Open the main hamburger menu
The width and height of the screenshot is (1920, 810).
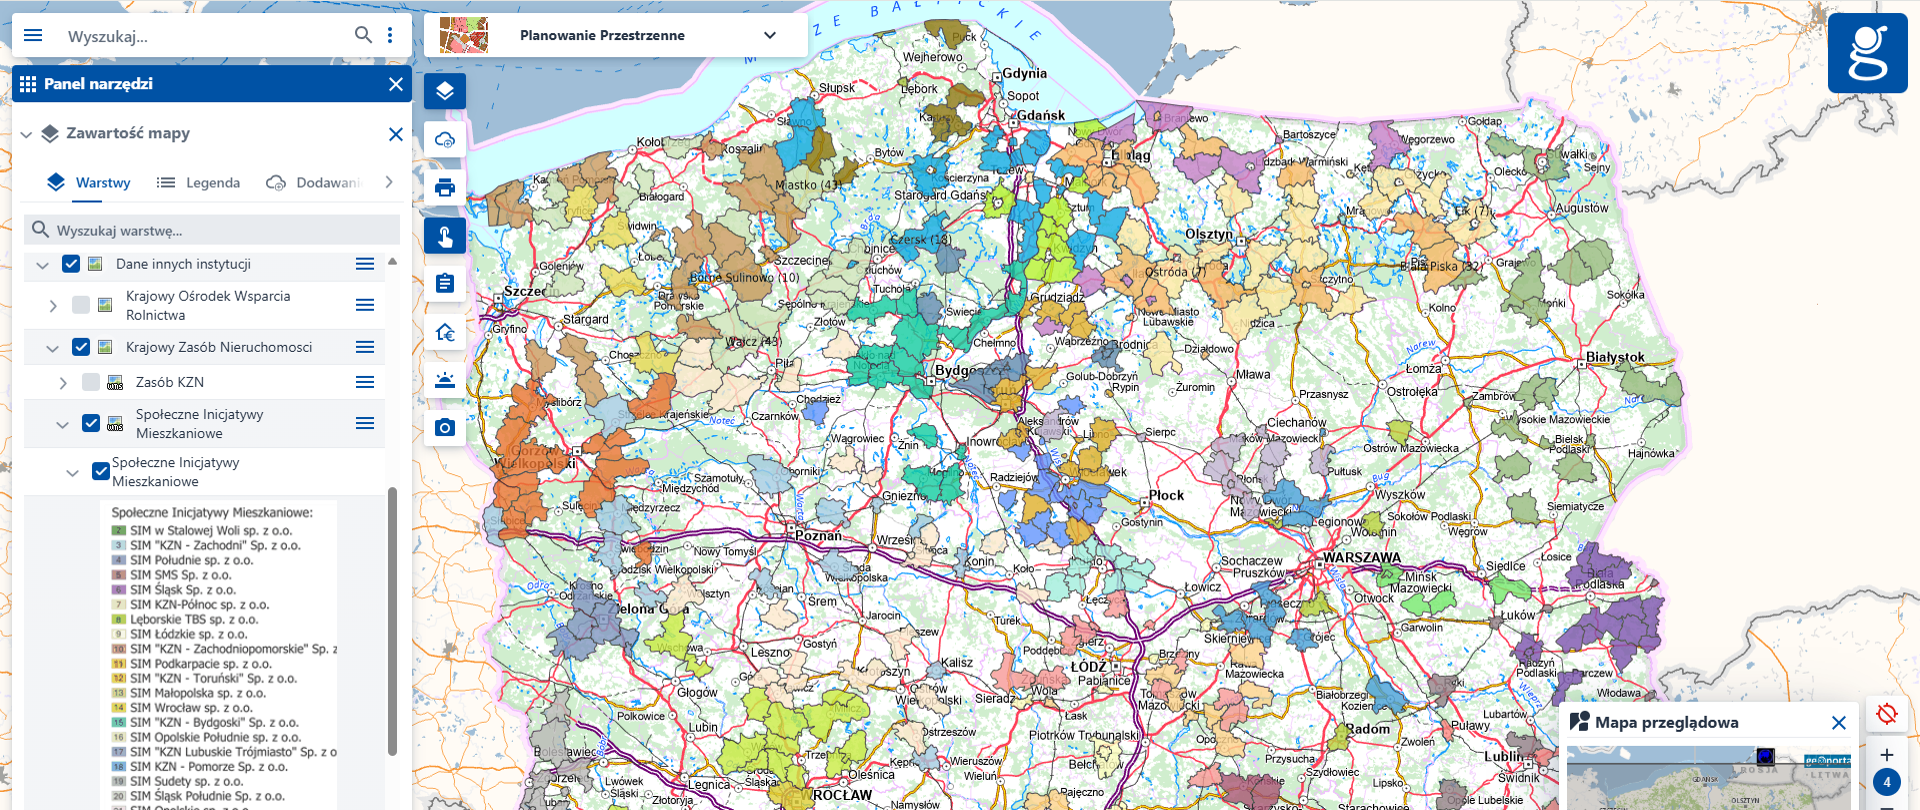click(33, 36)
